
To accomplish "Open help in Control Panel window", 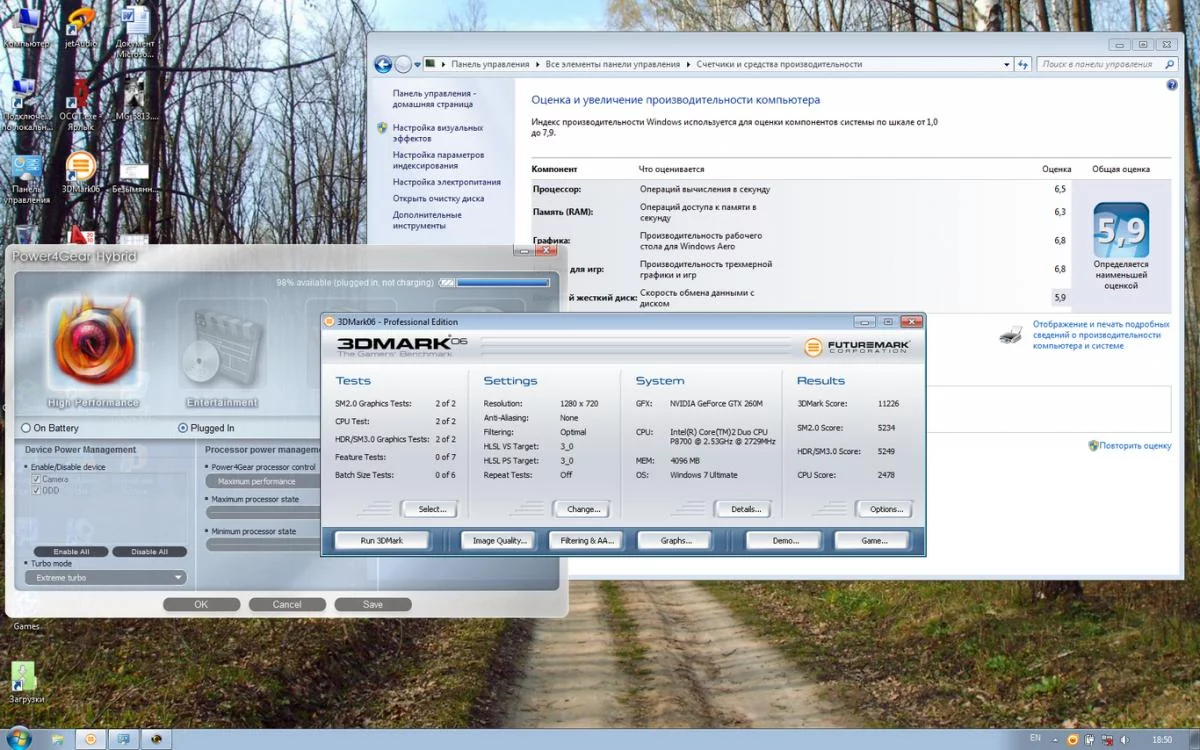I will point(1172,86).
